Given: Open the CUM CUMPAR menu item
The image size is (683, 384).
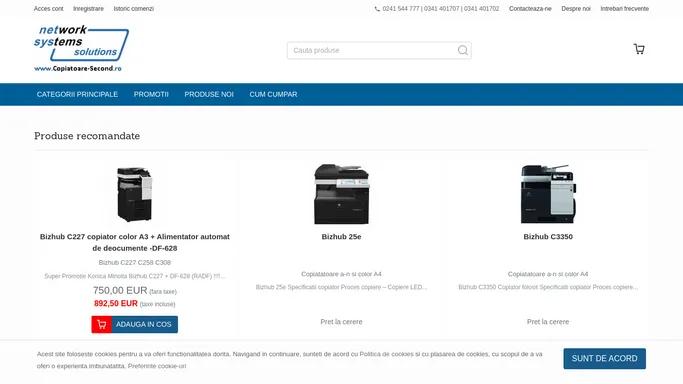Looking at the screenshot, I should click(x=274, y=94).
